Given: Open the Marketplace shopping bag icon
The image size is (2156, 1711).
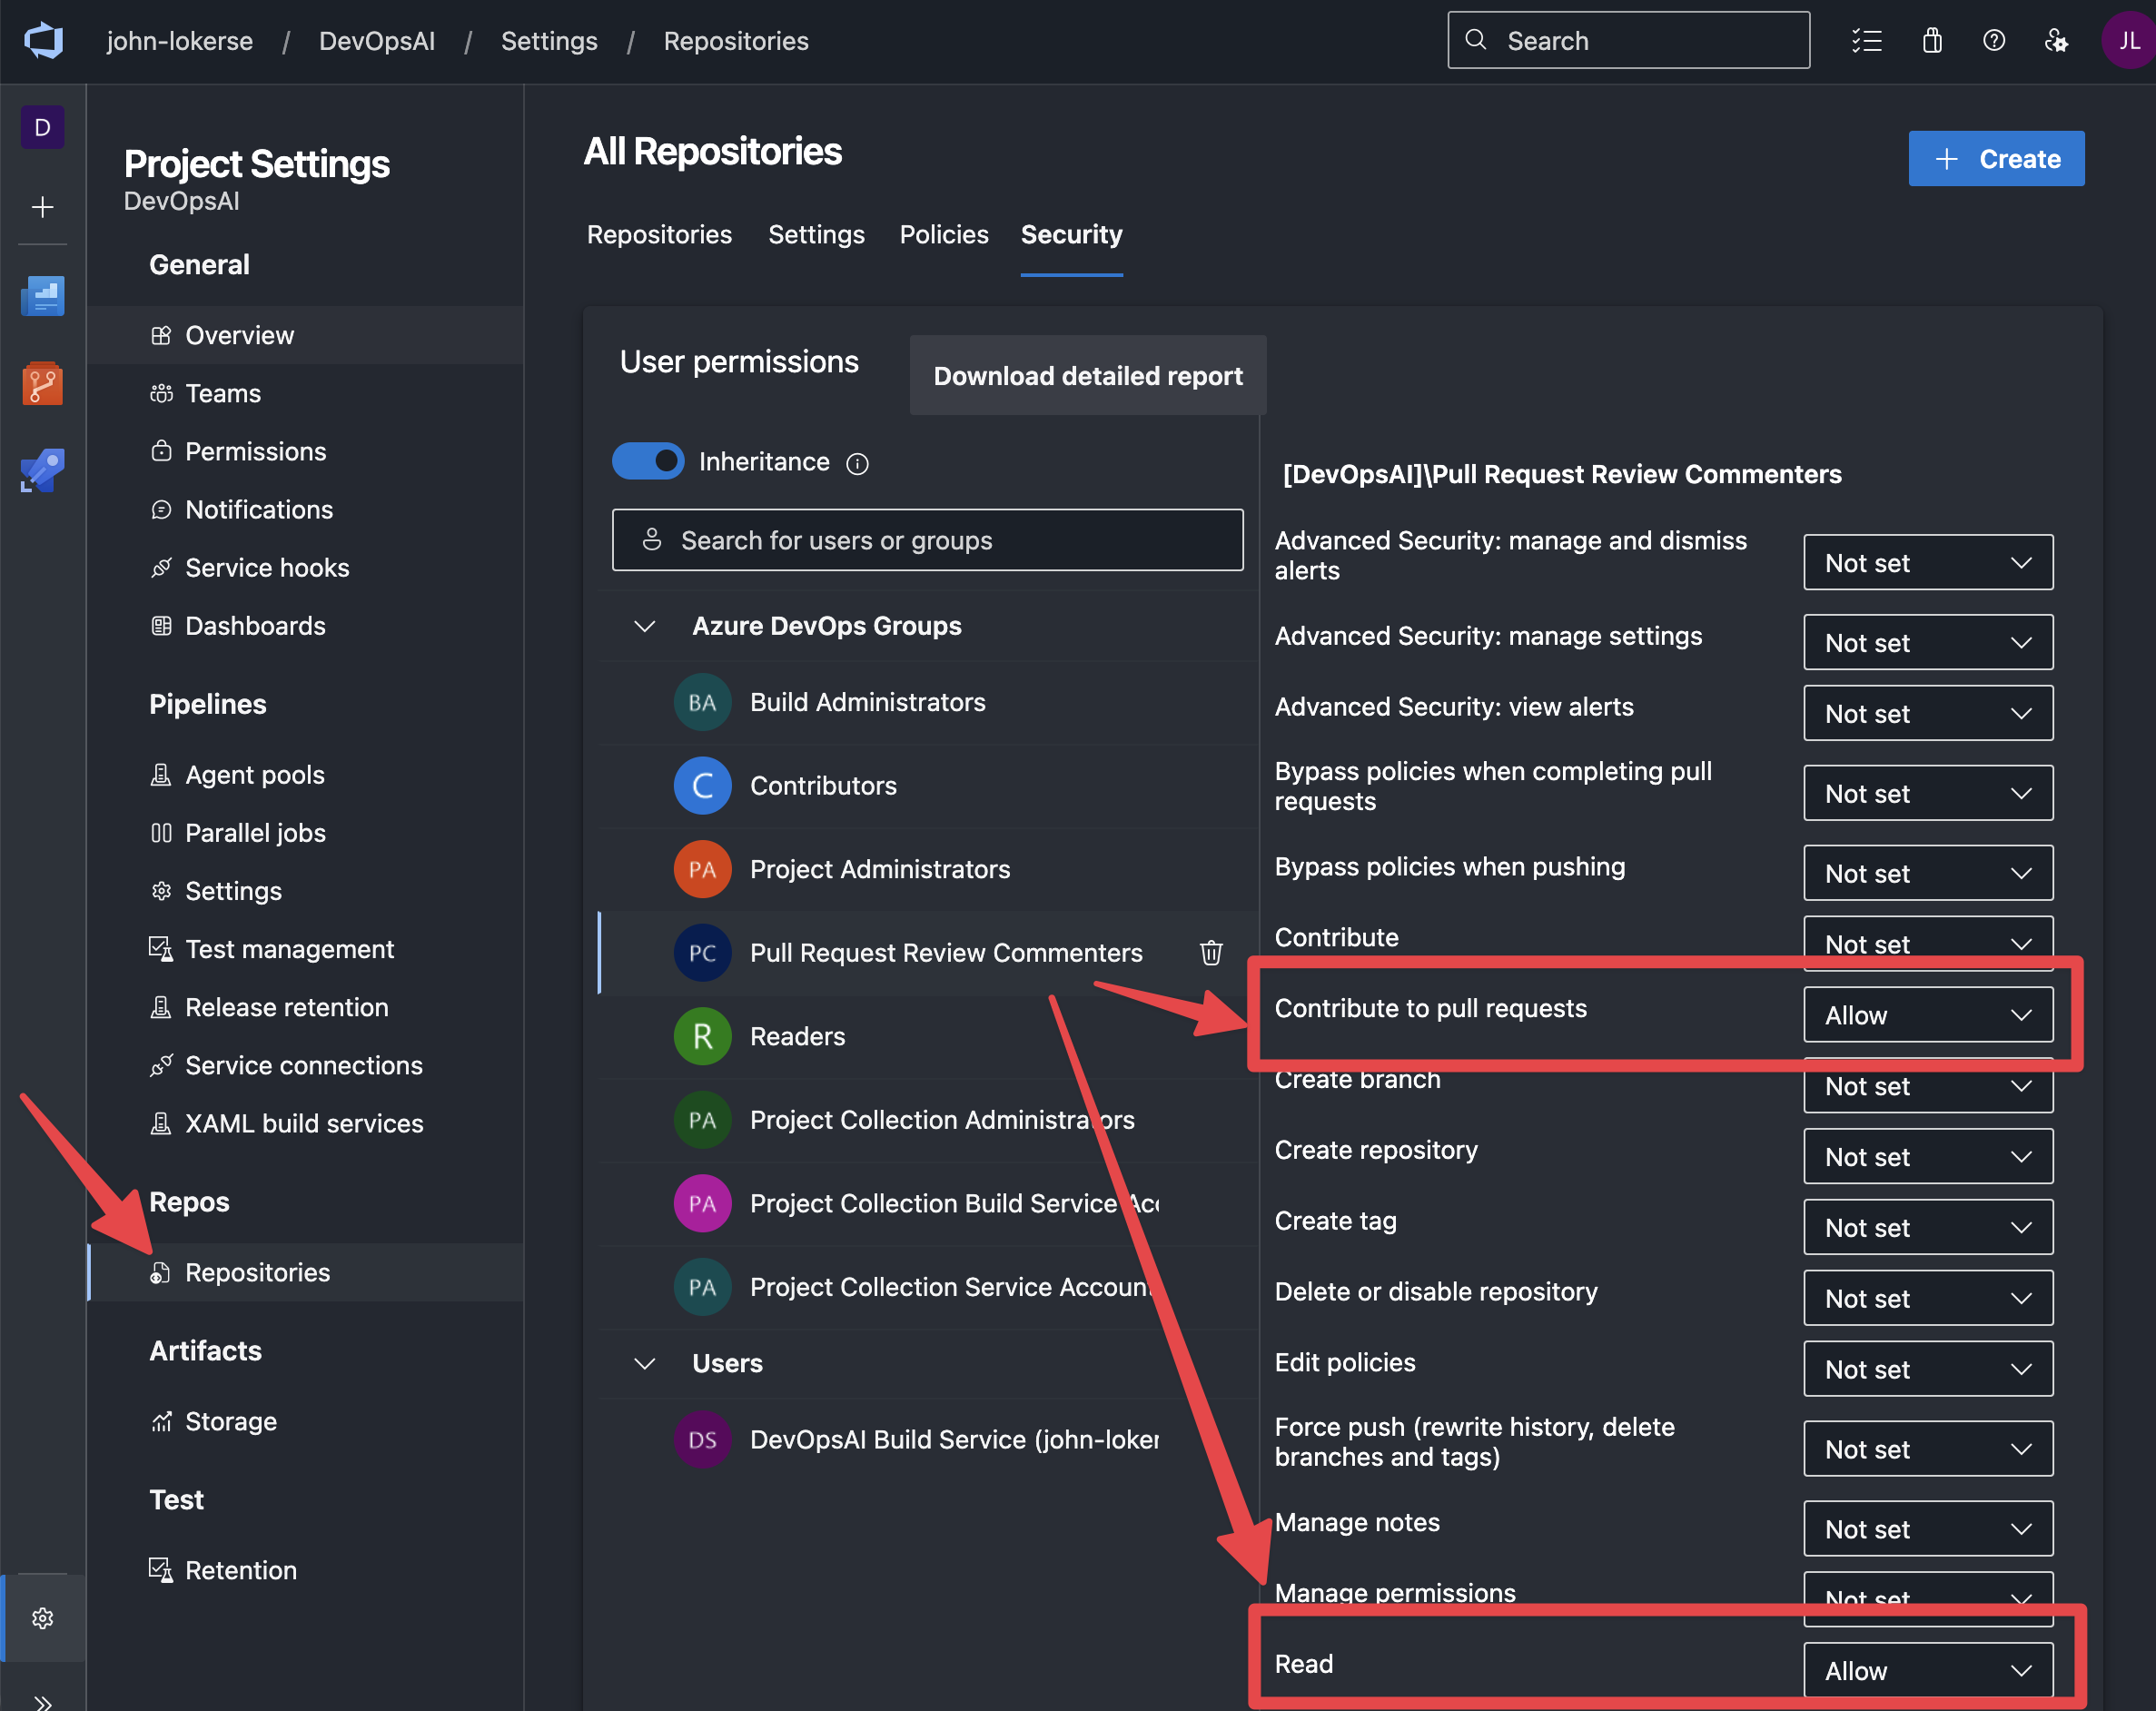Looking at the screenshot, I should pos(1932,41).
